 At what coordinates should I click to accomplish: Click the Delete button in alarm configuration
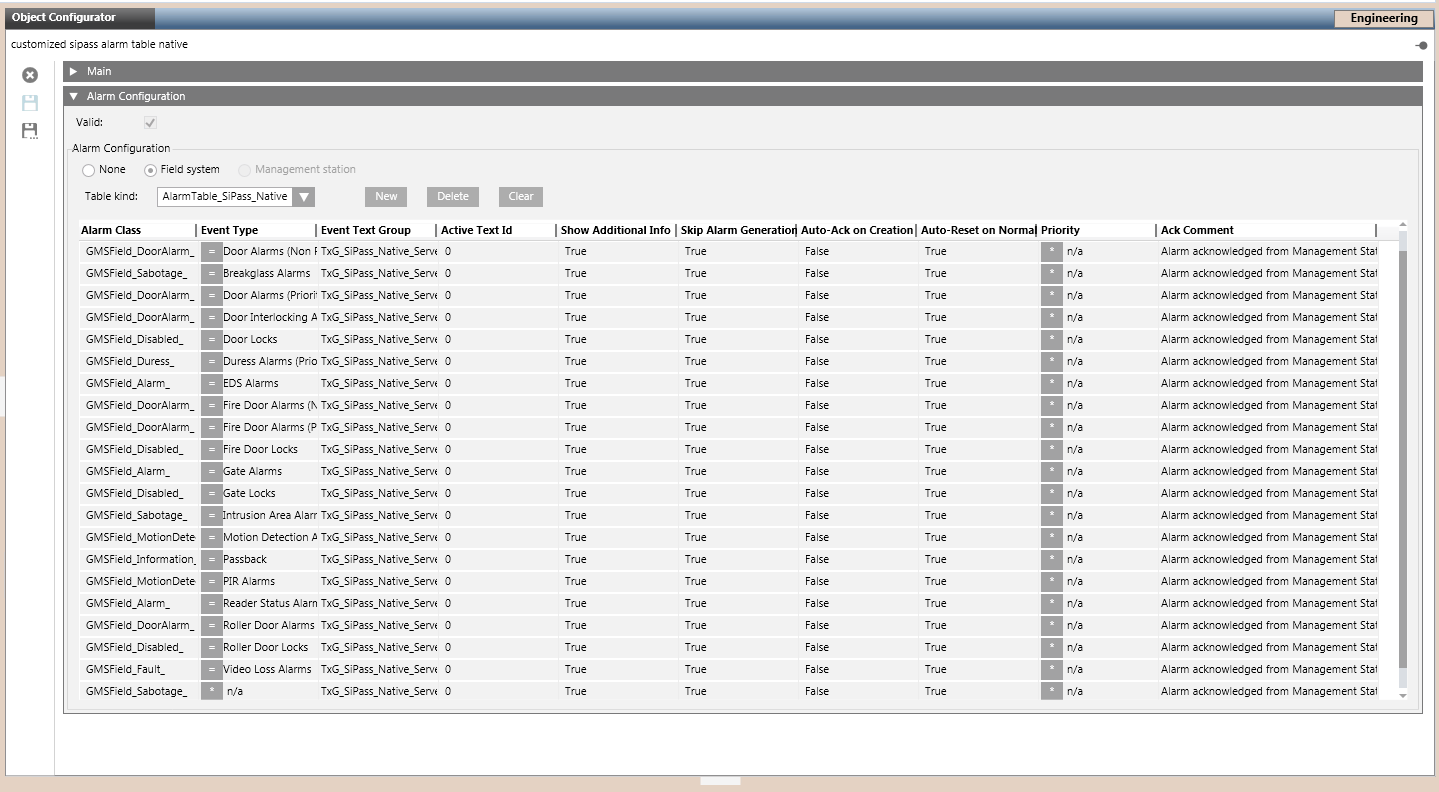click(x=453, y=197)
